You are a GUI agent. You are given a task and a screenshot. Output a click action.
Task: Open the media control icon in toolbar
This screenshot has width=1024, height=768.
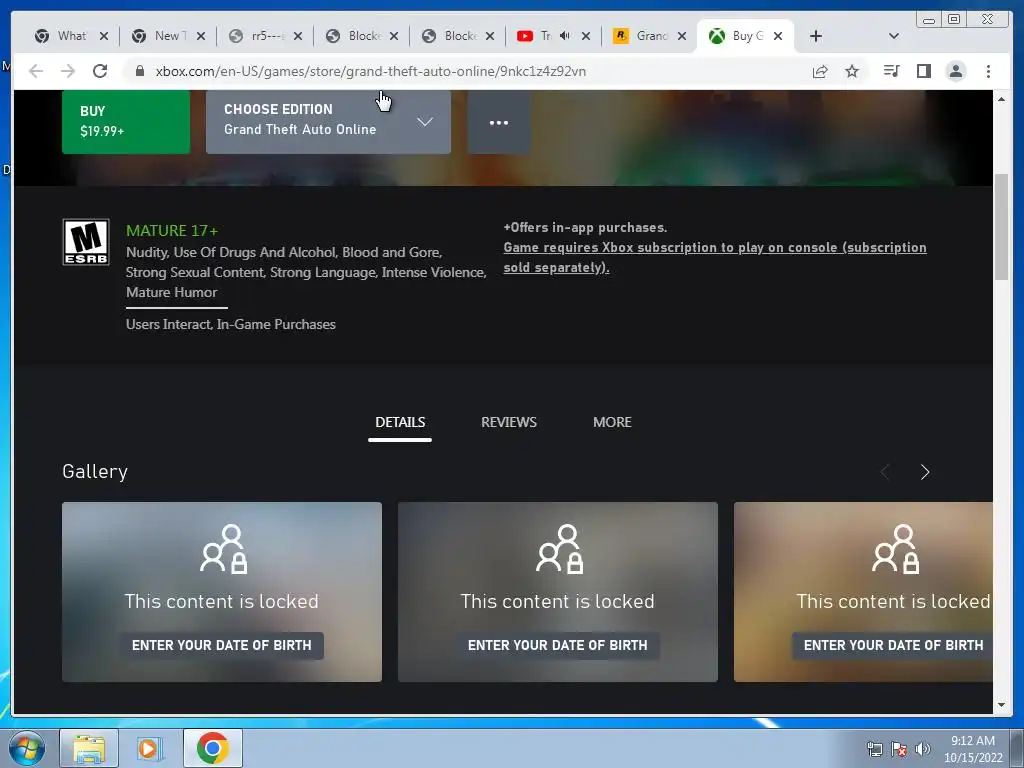coord(891,71)
